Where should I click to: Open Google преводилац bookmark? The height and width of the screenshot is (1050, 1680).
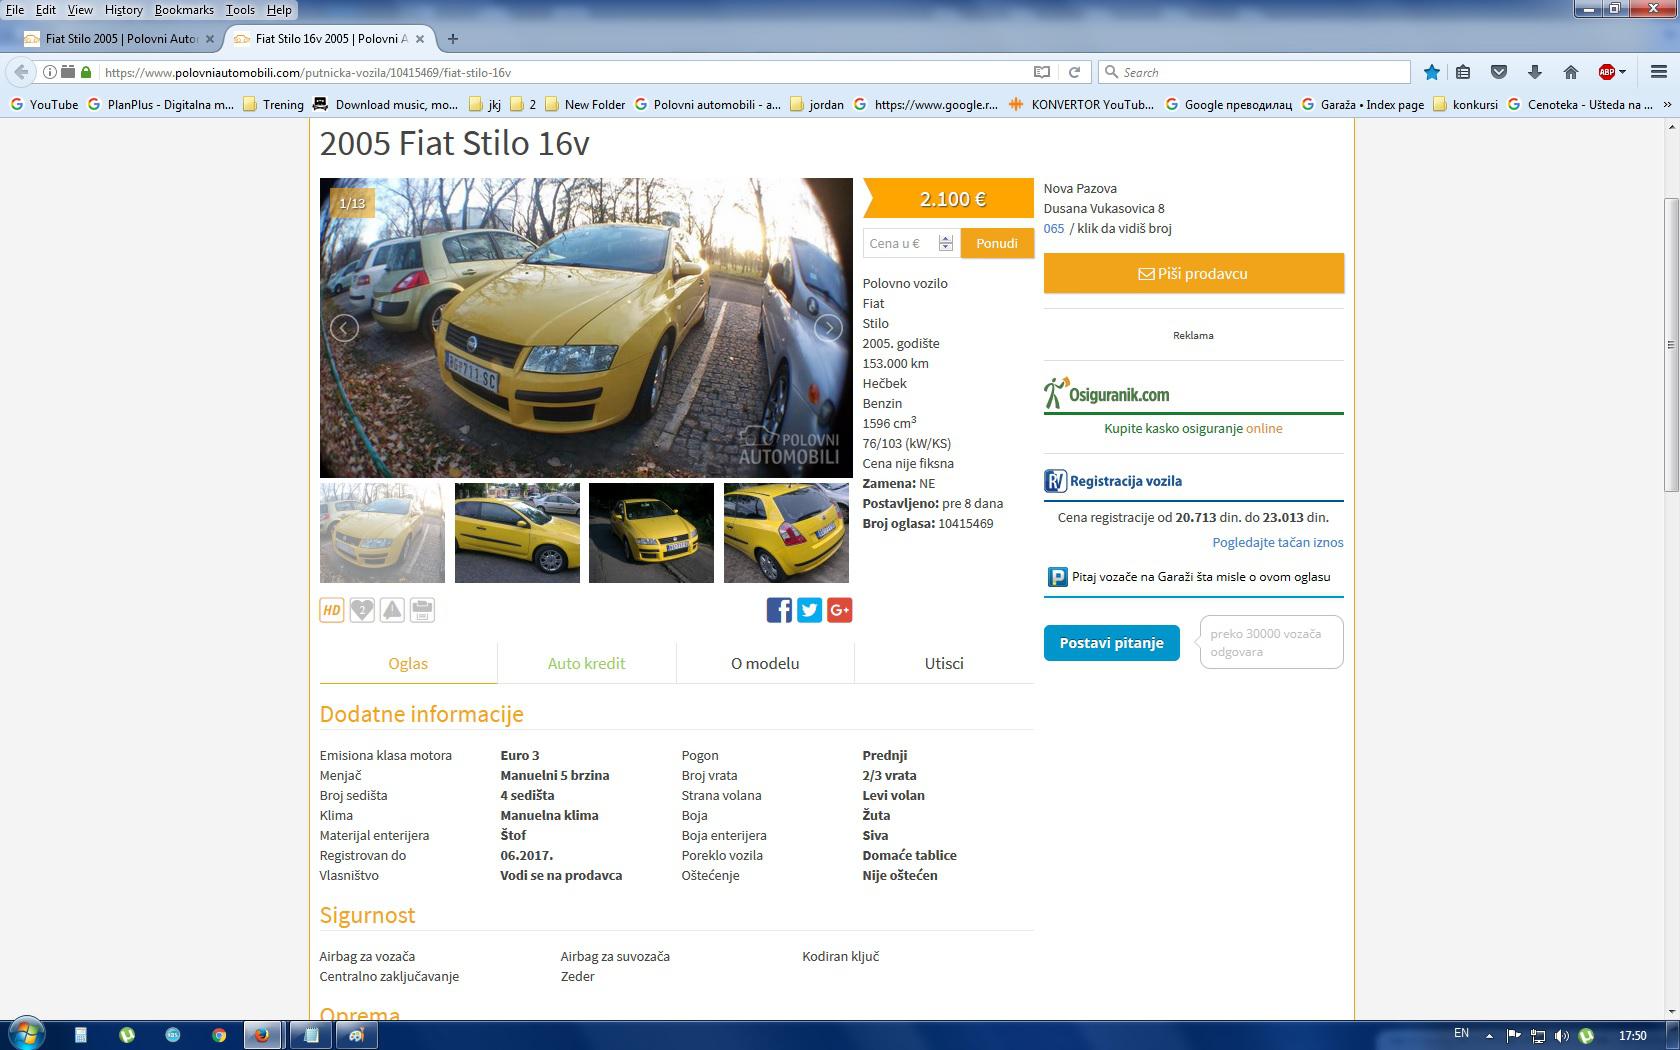pyautogui.click(x=1228, y=104)
